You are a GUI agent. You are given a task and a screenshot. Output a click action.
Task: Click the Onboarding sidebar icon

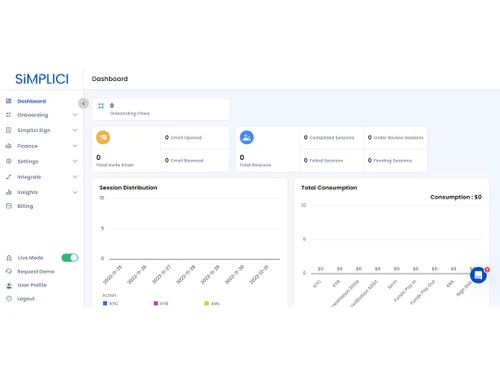click(x=9, y=115)
